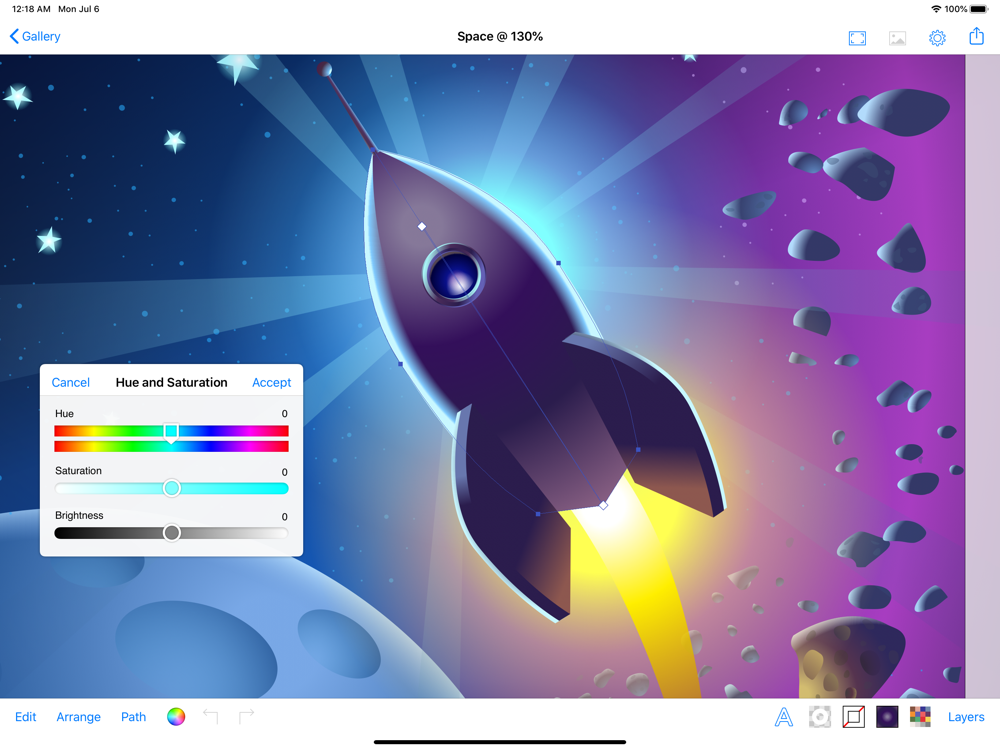Click the lower gradient diamond handle near flame

[603, 505]
